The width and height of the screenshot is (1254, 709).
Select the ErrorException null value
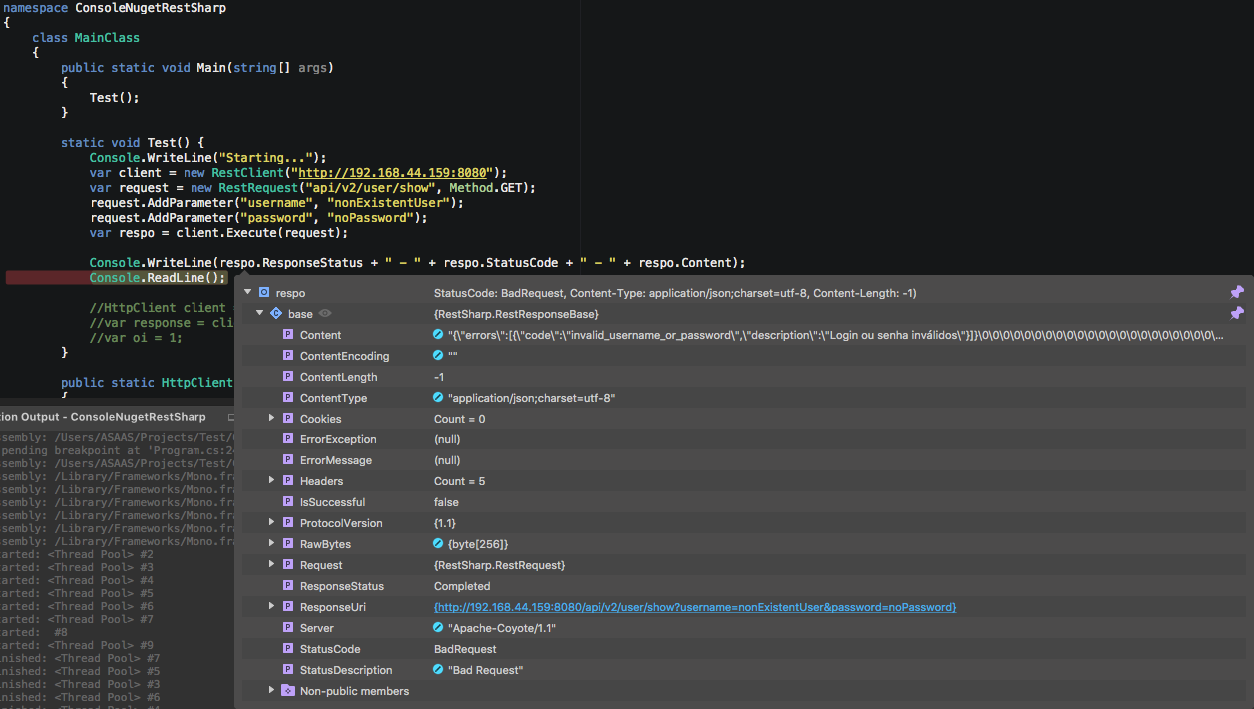coord(446,439)
